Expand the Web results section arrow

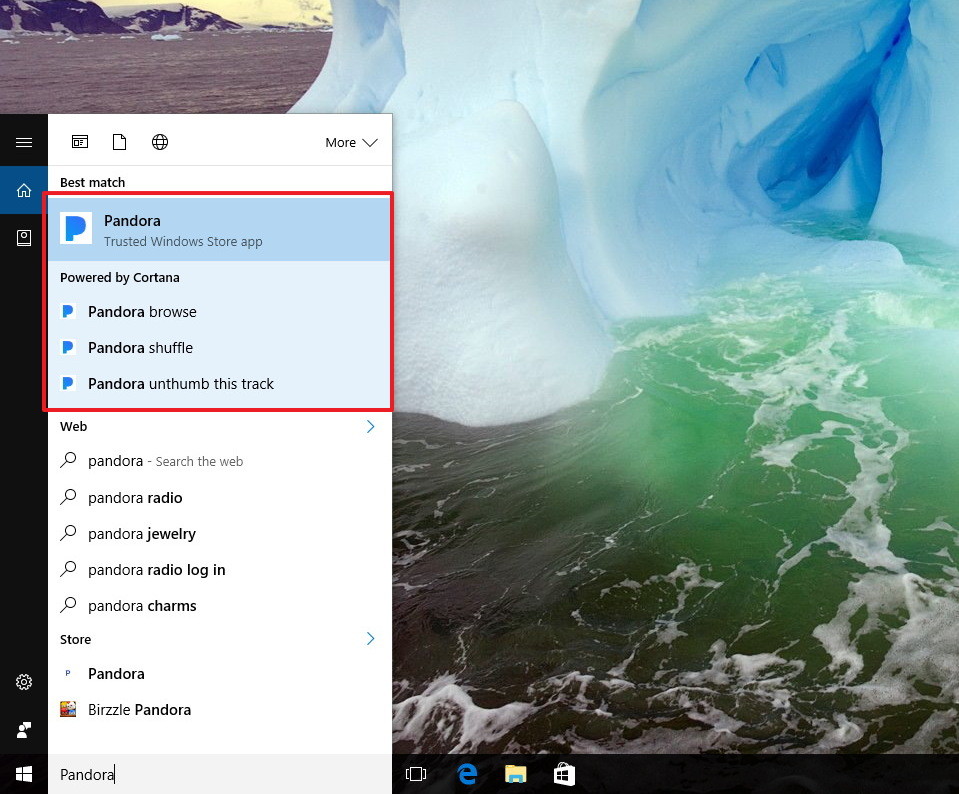[x=370, y=426]
